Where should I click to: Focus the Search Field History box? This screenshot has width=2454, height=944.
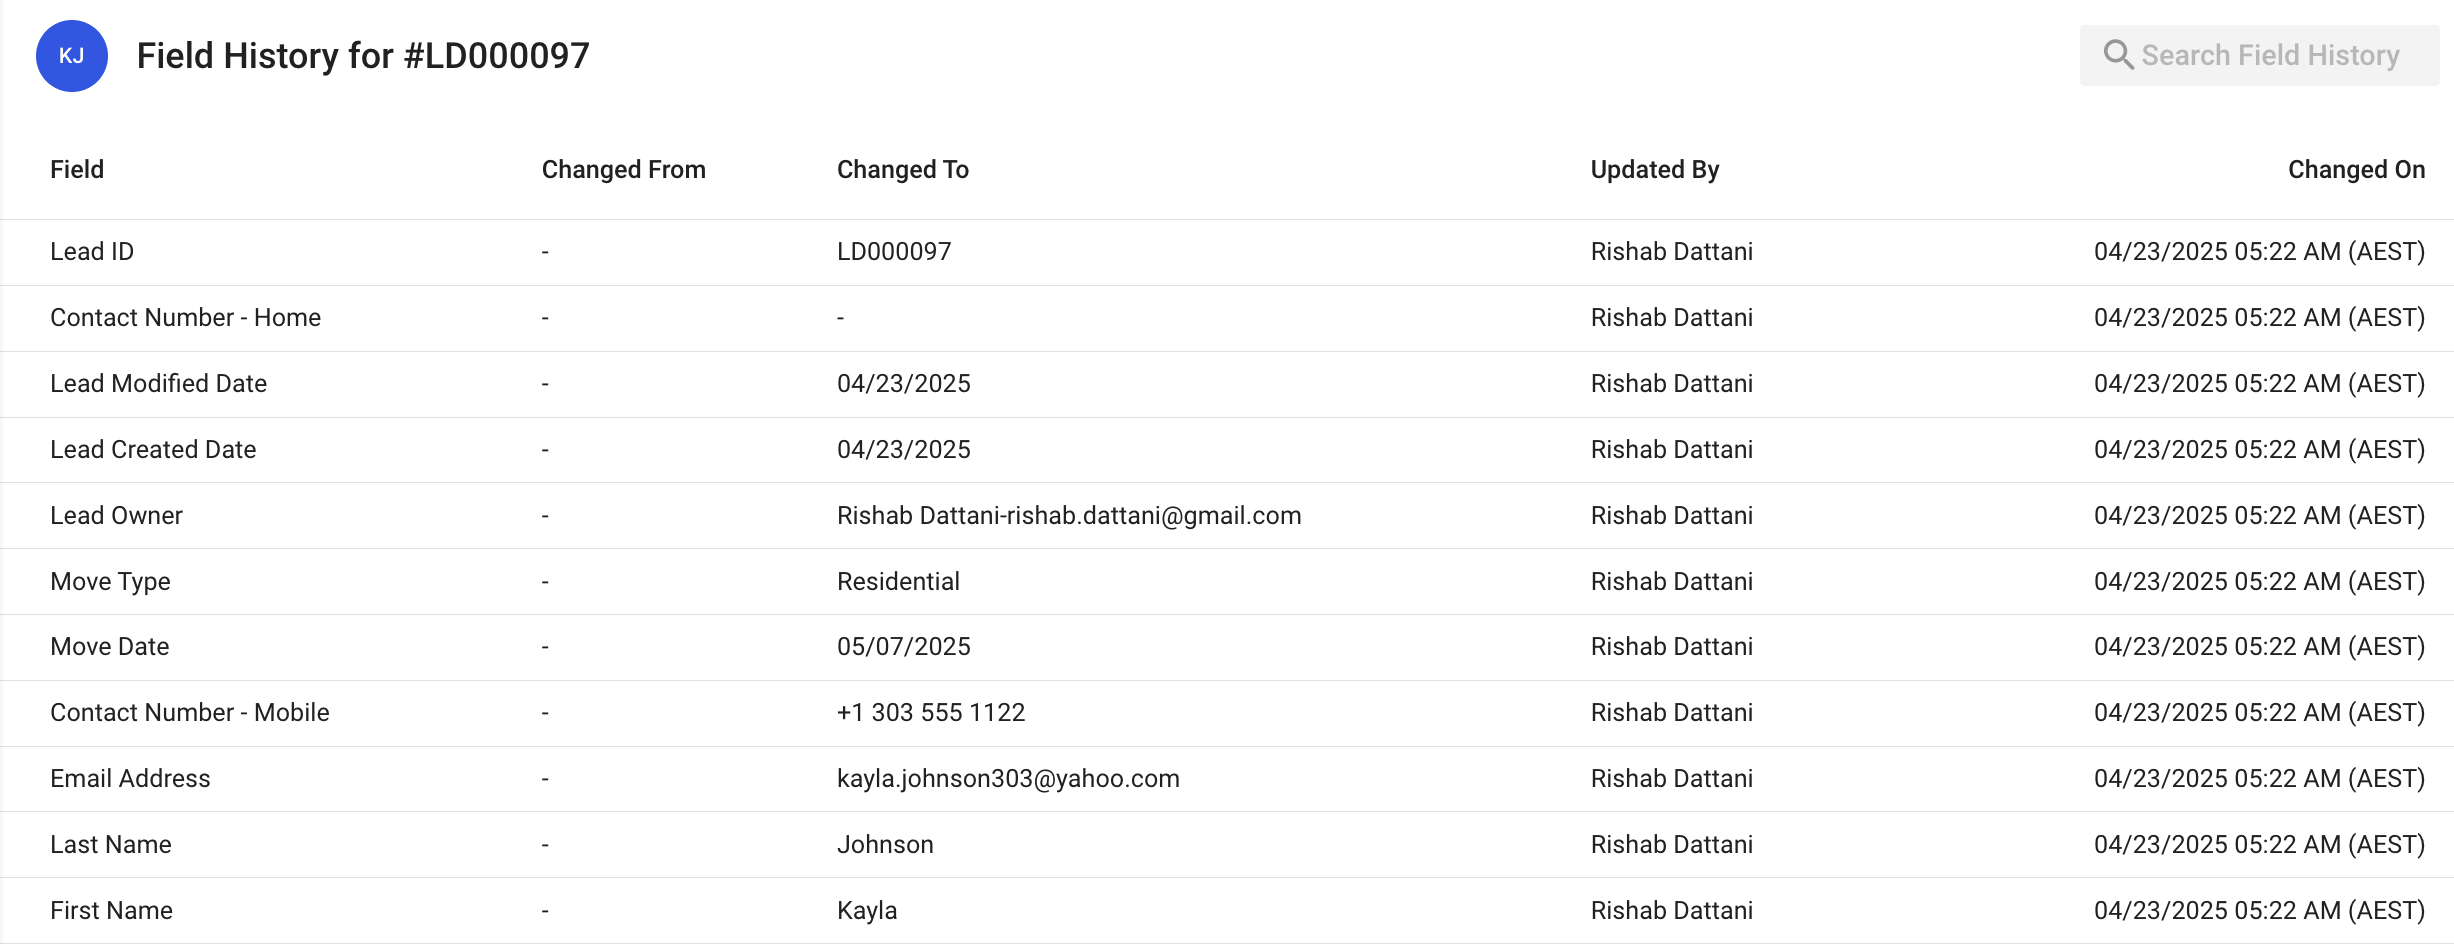point(2270,56)
